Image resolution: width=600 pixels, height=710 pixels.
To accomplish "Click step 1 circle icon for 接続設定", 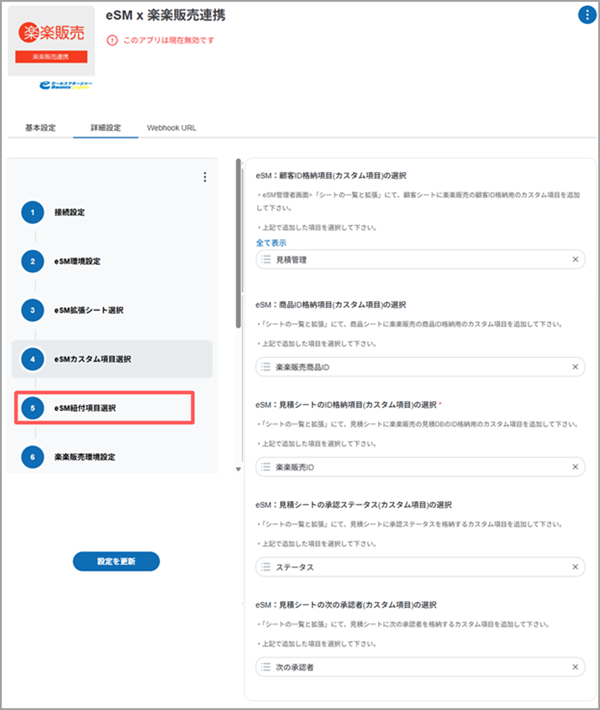I will click(33, 212).
